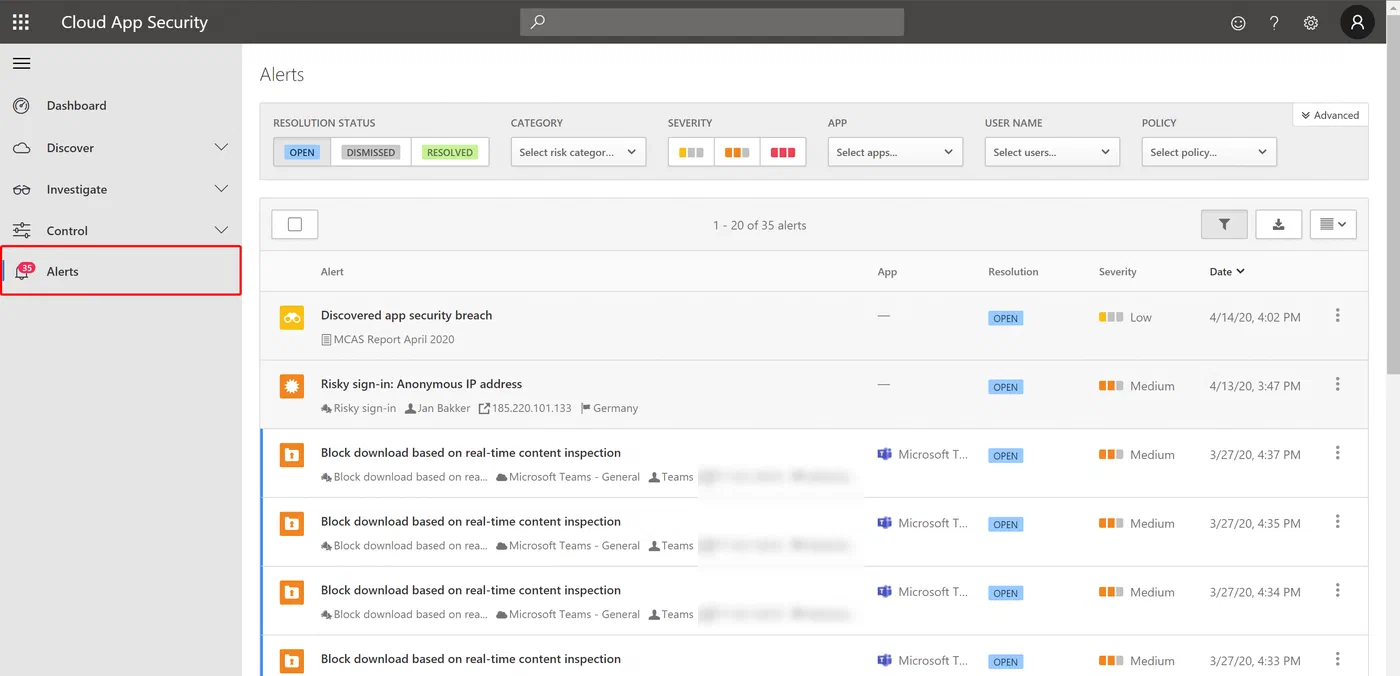Open the Select apps dropdown
Image resolution: width=1400 pixels, height=676 pixels.
[x=895, y=152]
